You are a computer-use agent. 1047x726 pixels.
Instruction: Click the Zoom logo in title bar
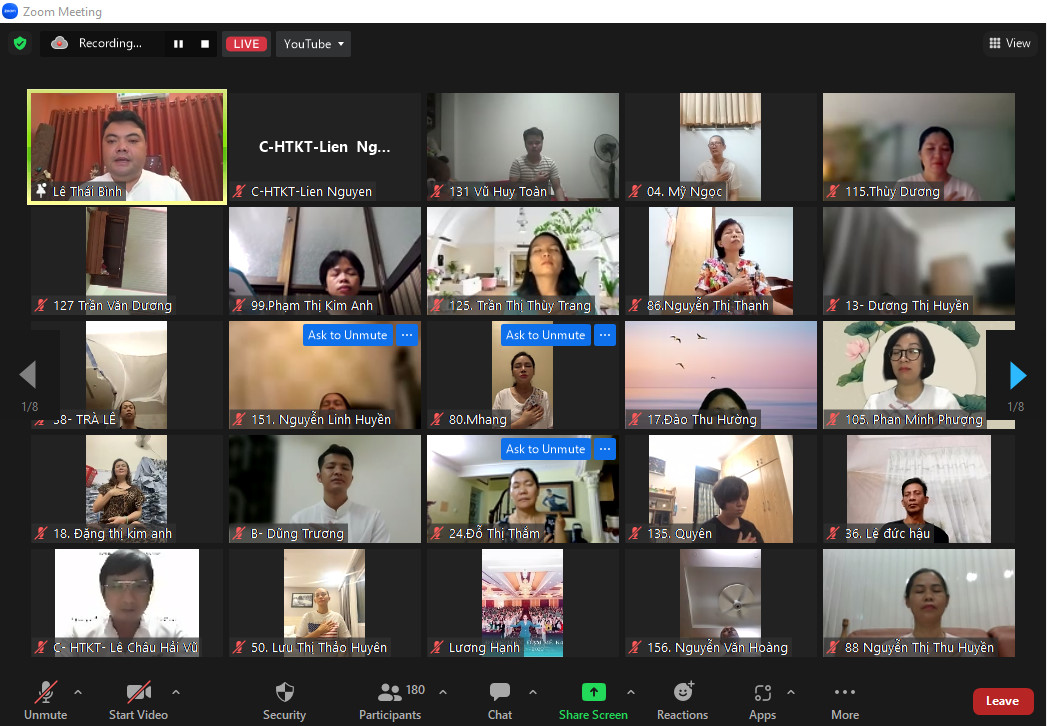(10, 11)
